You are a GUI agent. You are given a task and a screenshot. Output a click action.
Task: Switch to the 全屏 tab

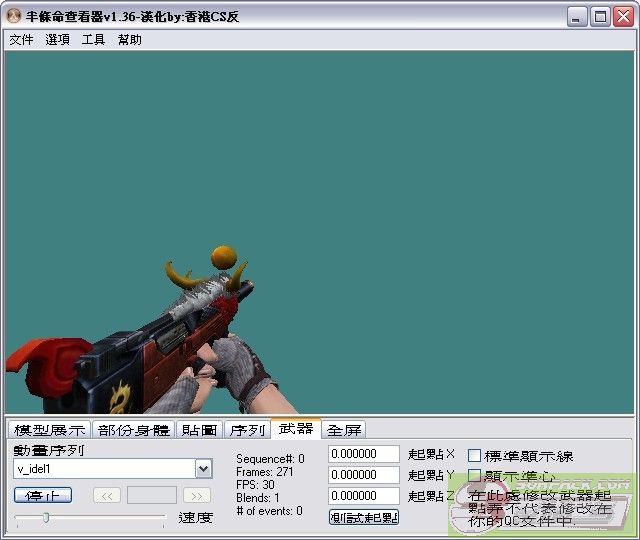[344, 430]
